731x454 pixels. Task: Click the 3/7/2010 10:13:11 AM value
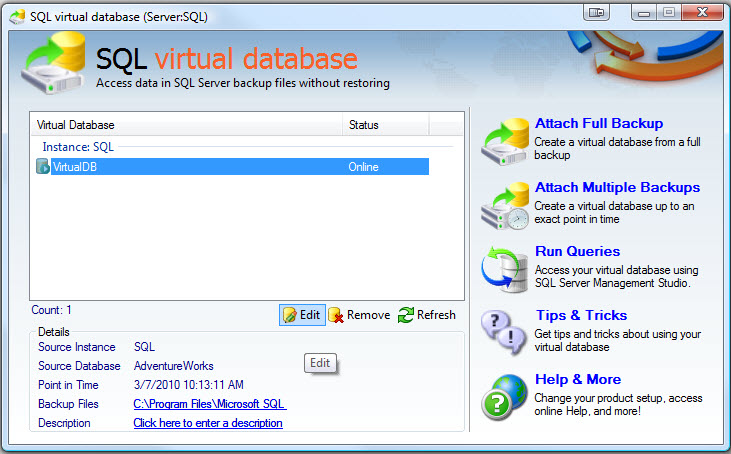click(189, 385)
